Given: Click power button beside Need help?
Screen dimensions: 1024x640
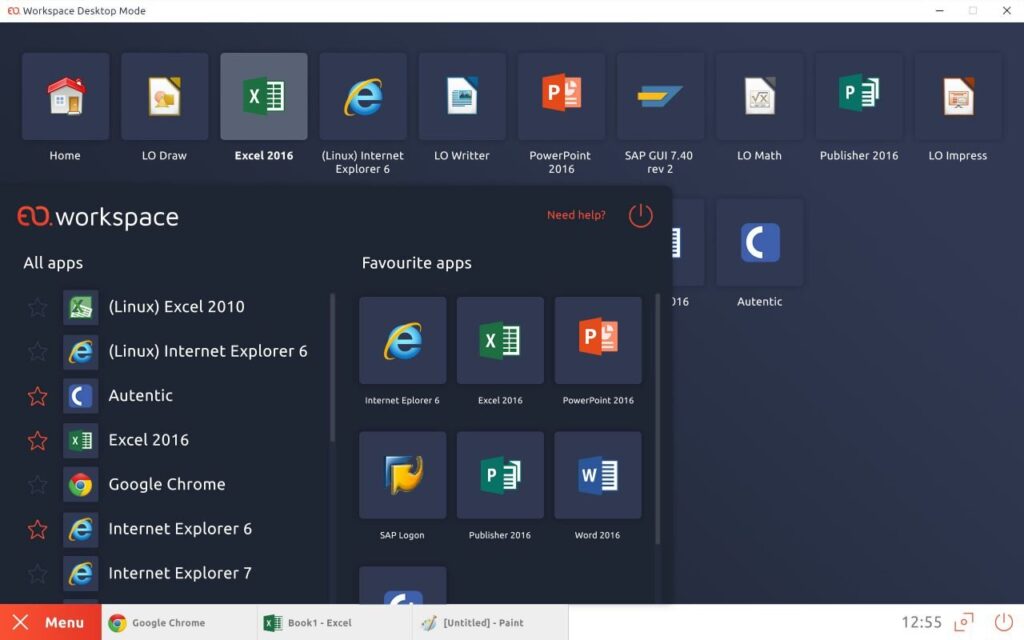Looking at the screenshot, I should [641, 216].
